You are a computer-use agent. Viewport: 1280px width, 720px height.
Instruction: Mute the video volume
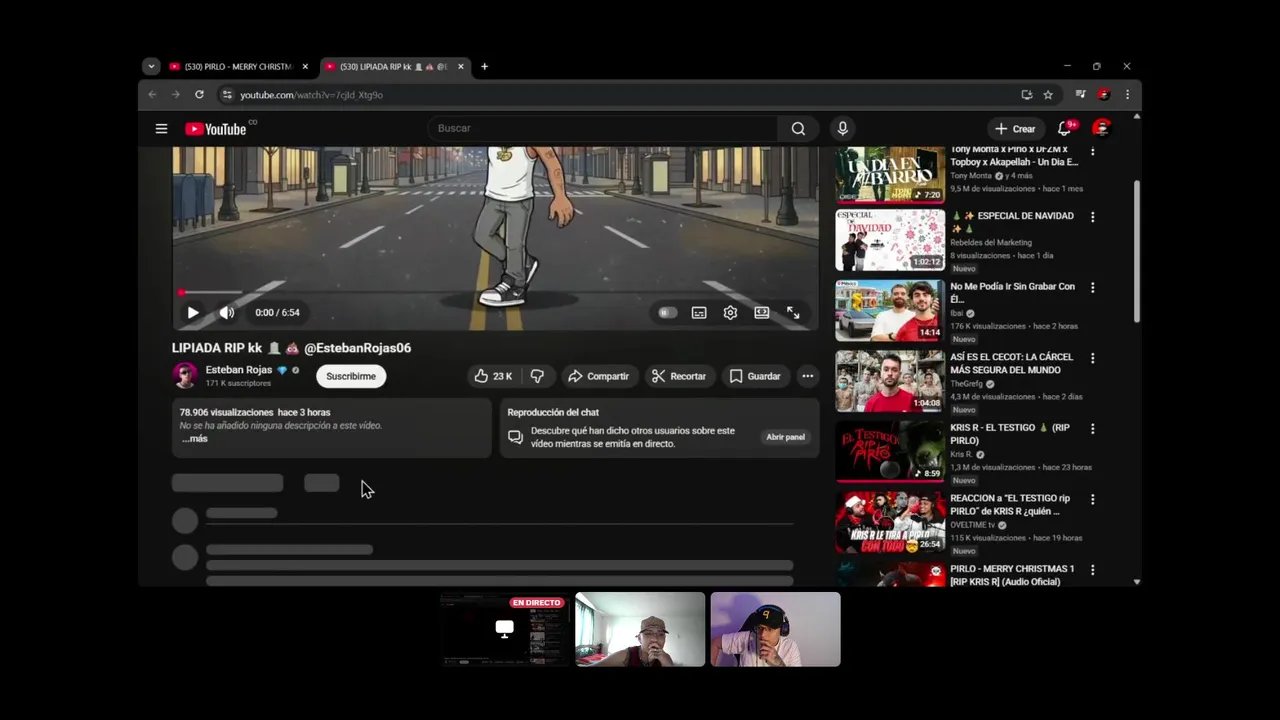pyautogui.click(x=227, y=312)
